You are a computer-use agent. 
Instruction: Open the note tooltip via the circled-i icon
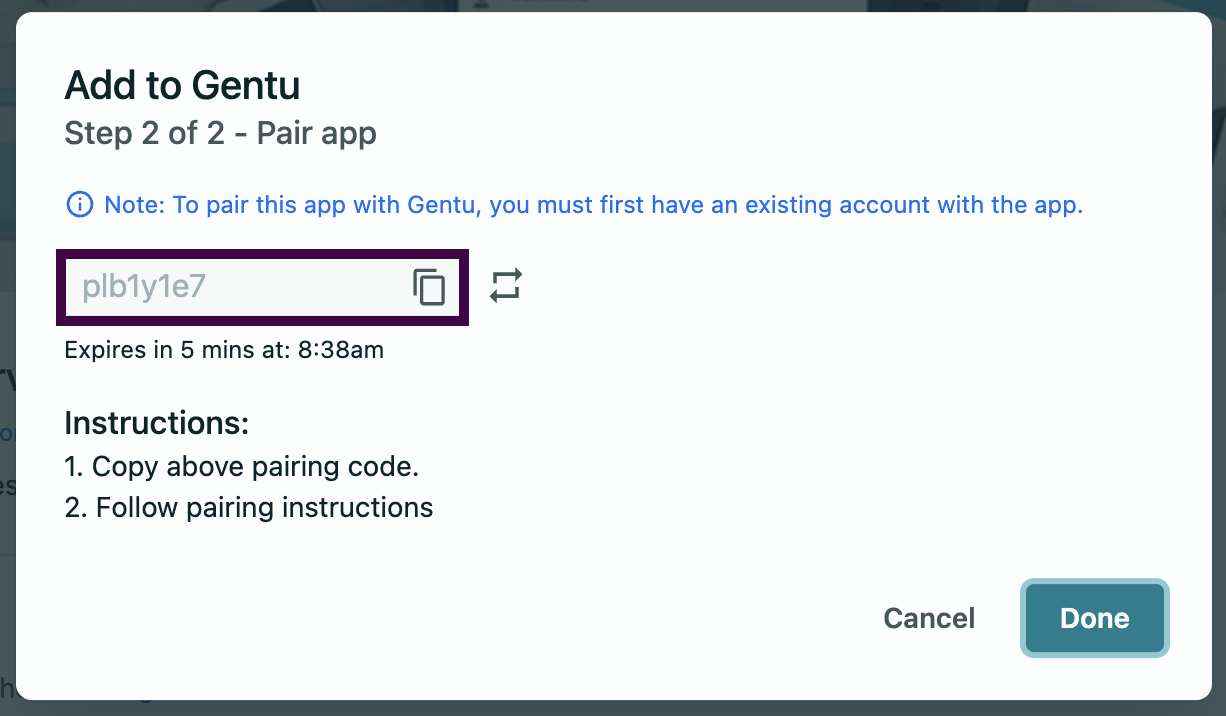pyautogui.click(x=79, y=204)
